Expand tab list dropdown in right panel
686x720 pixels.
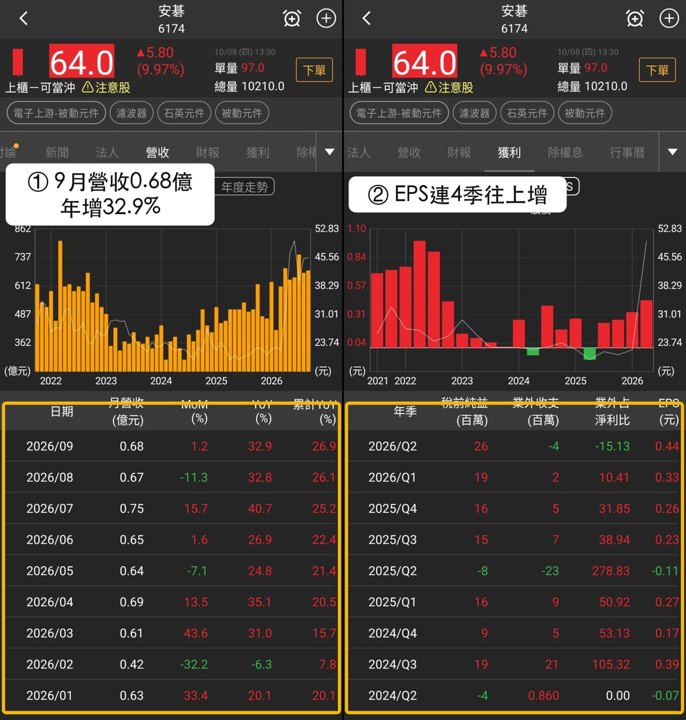coord(673,152)
